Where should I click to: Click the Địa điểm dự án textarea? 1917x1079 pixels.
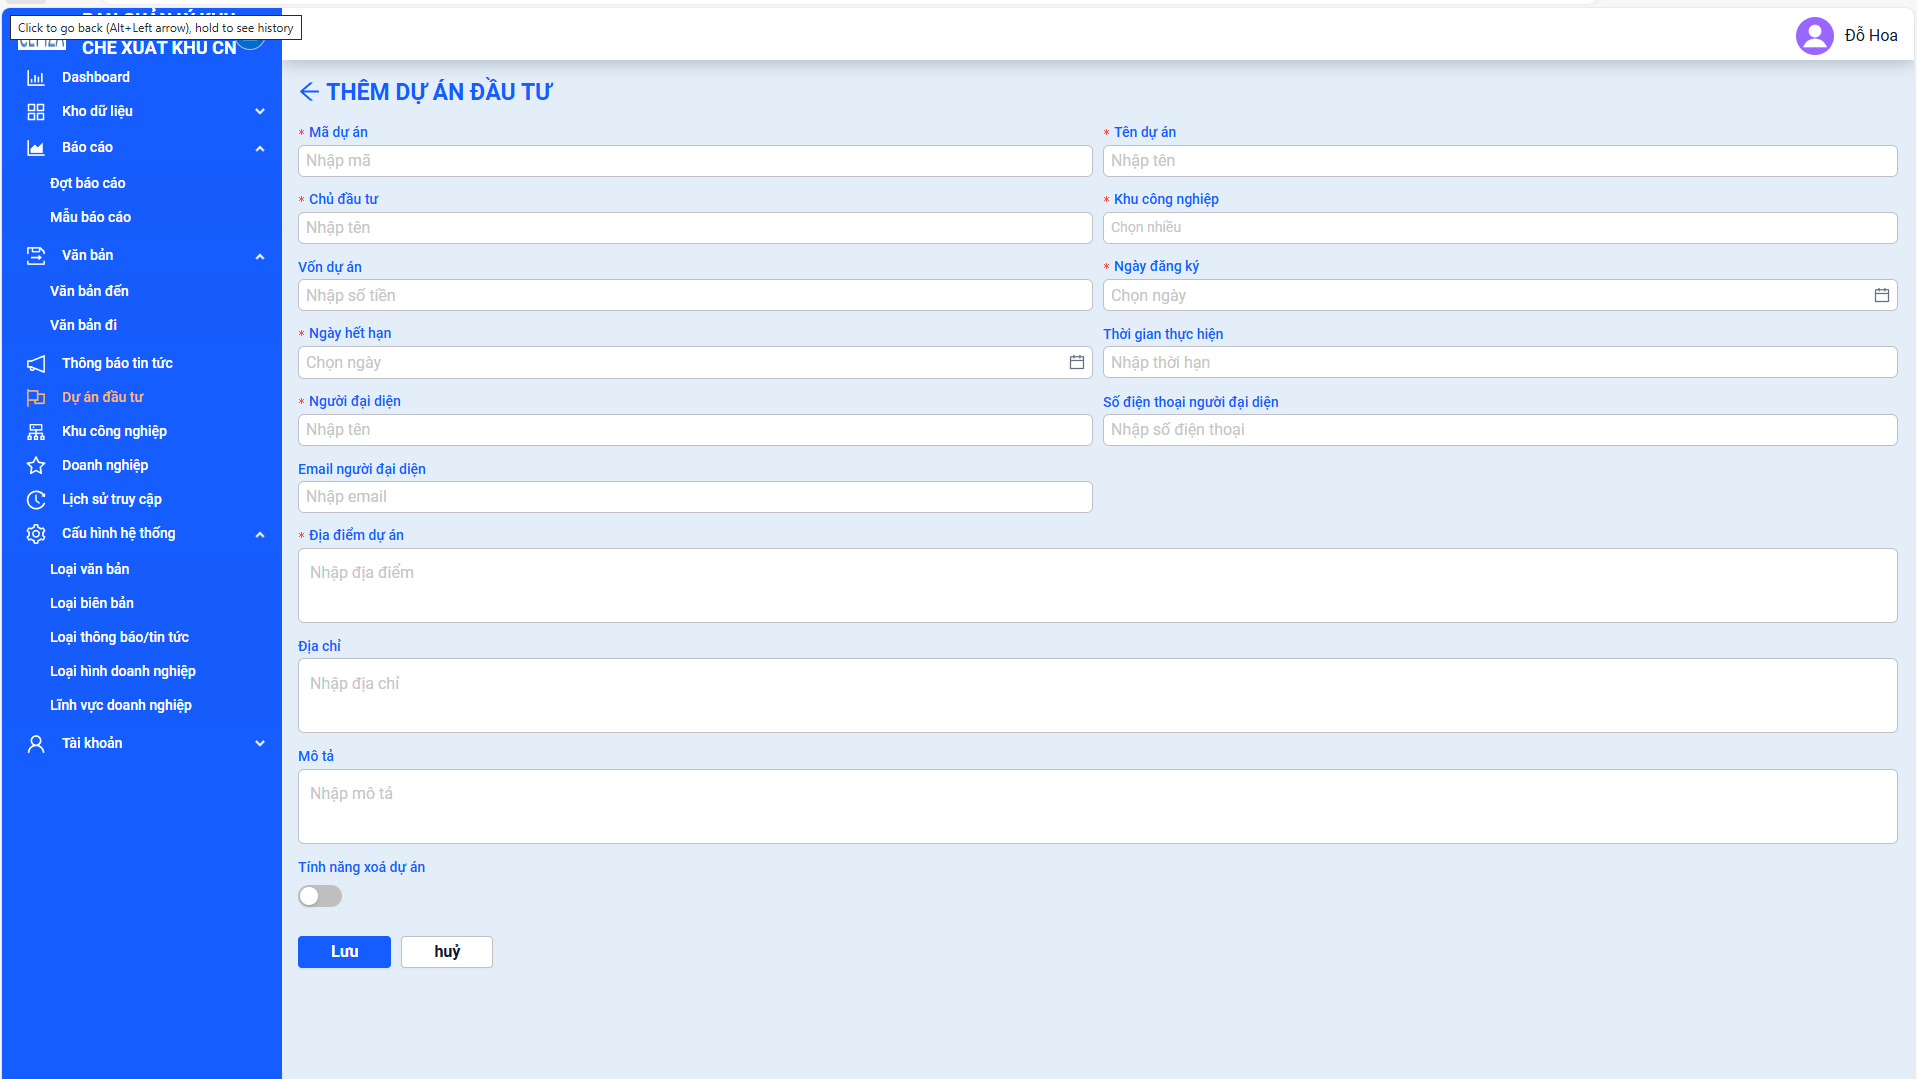point(1097,586)
